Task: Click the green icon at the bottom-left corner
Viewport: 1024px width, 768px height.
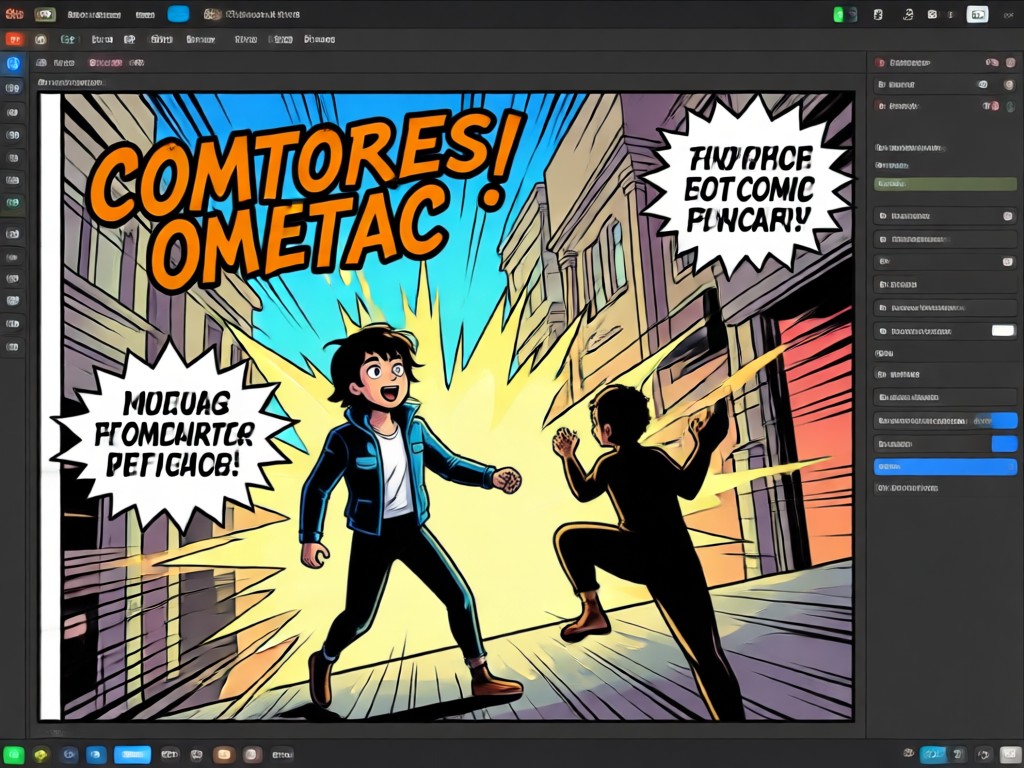Action: 14,754
